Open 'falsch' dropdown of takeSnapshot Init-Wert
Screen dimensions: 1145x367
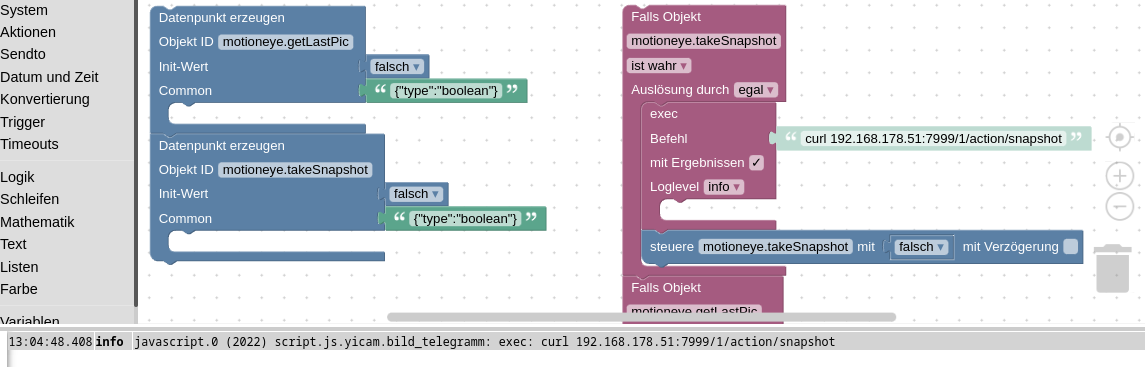point(416,194)
